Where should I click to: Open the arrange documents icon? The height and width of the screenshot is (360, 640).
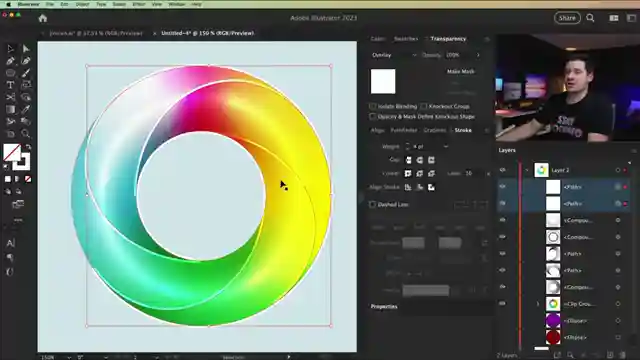[613, 18]
